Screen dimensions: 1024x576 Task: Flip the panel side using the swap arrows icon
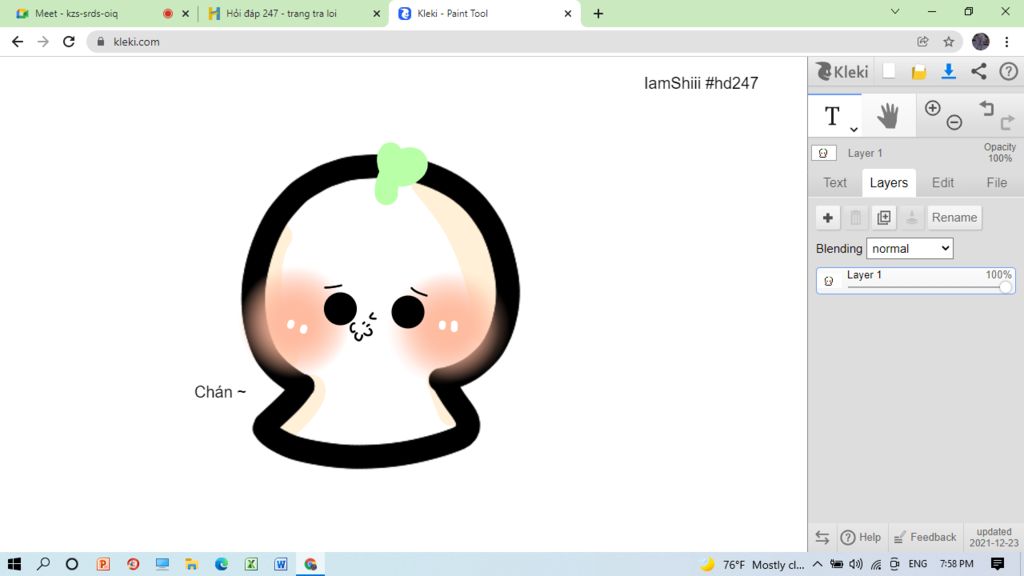[822, 537]
